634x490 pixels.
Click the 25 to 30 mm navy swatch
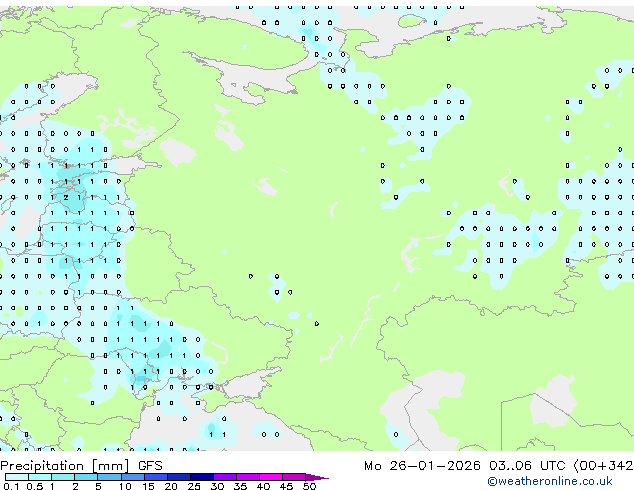point(202,477)
